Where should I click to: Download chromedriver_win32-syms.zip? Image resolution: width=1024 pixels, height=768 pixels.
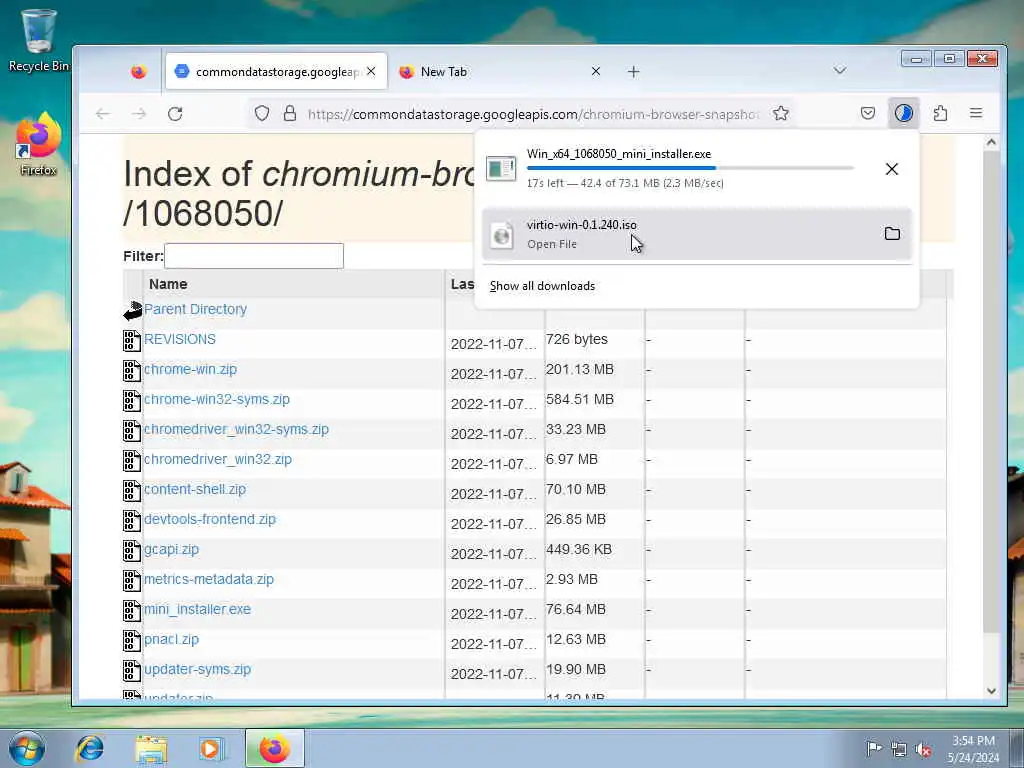click(x=236, y=429)
